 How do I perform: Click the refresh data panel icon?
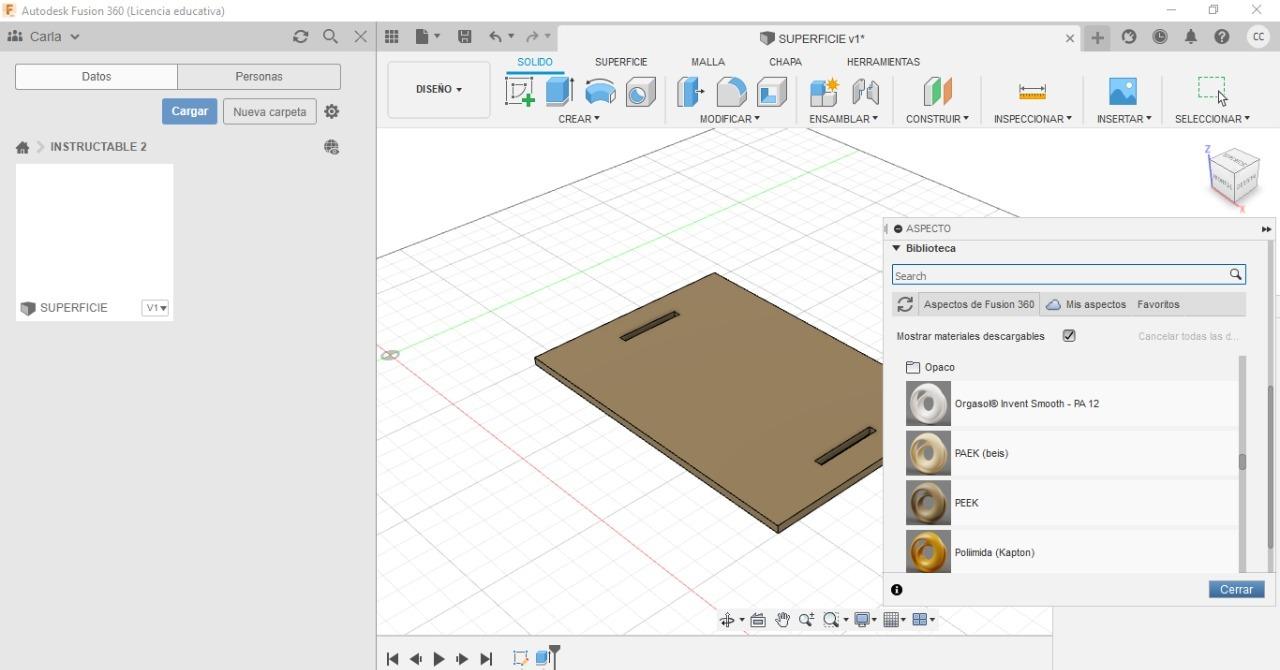coord(300,37)
